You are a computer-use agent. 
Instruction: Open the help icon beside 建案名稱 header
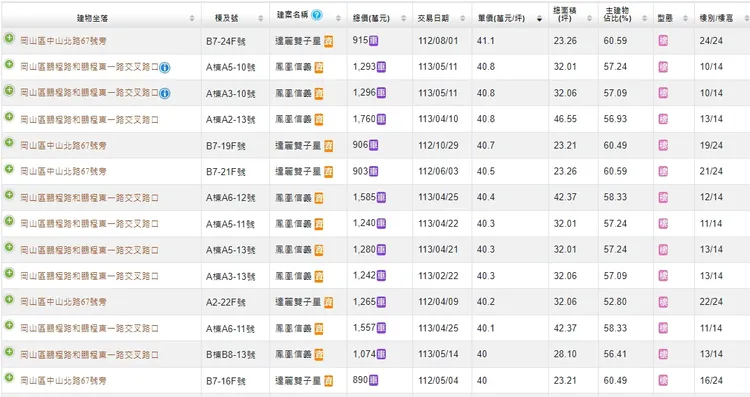(317, 15)
